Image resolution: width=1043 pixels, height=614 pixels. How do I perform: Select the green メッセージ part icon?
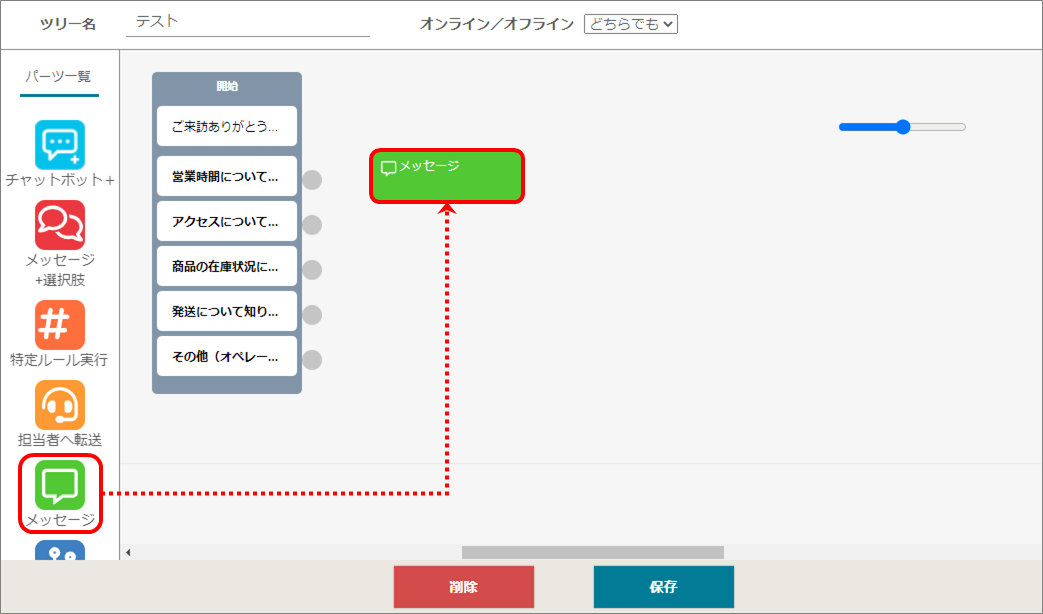[x=60, y=485]
